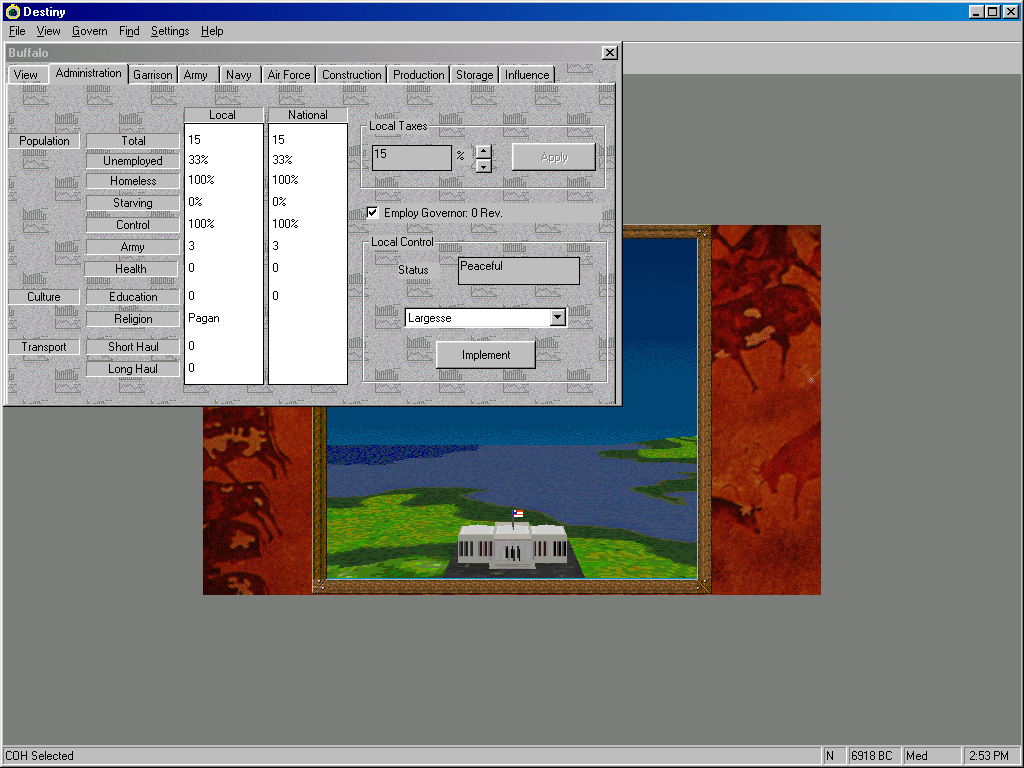Click the Education button

(x=133, y=296)
